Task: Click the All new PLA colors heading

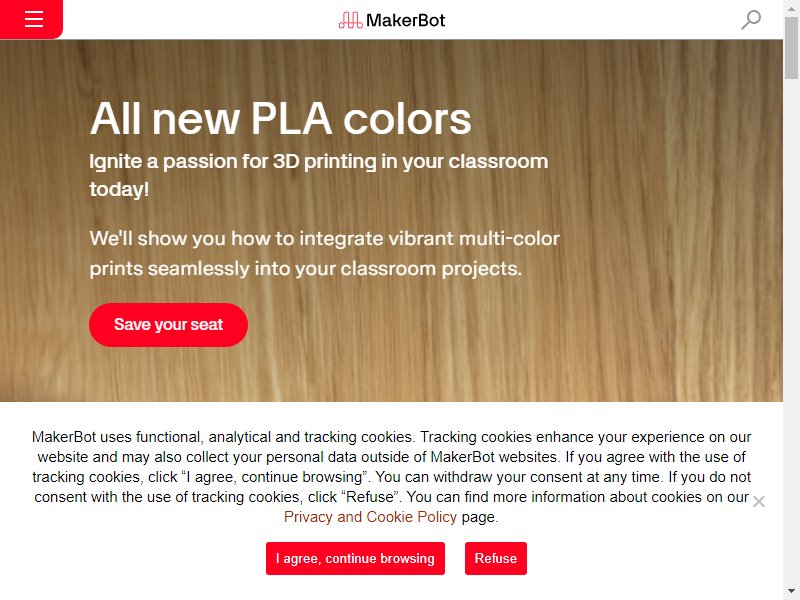Action: pyautogui.click(x=281, y=119)
